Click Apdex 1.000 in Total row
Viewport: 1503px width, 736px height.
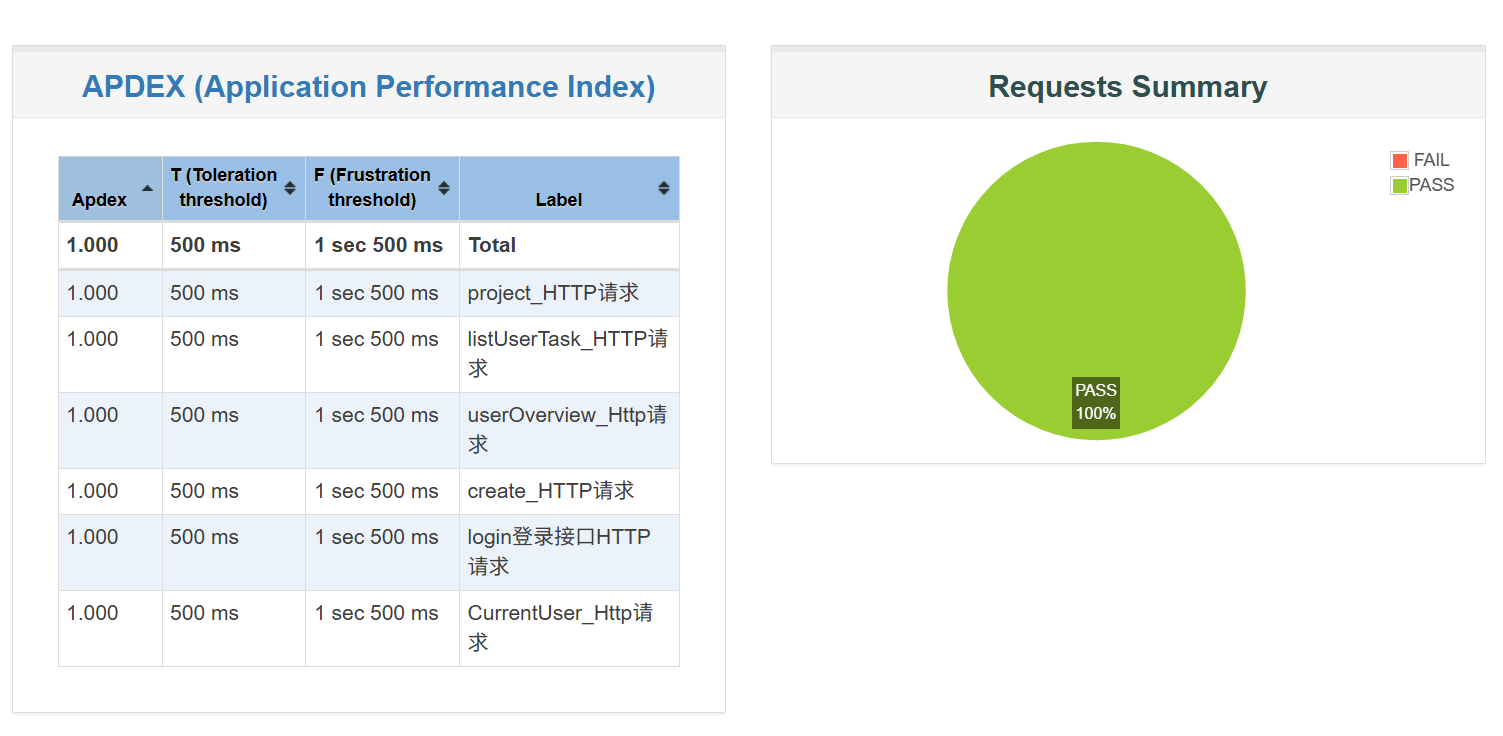(x=92, y=245)
